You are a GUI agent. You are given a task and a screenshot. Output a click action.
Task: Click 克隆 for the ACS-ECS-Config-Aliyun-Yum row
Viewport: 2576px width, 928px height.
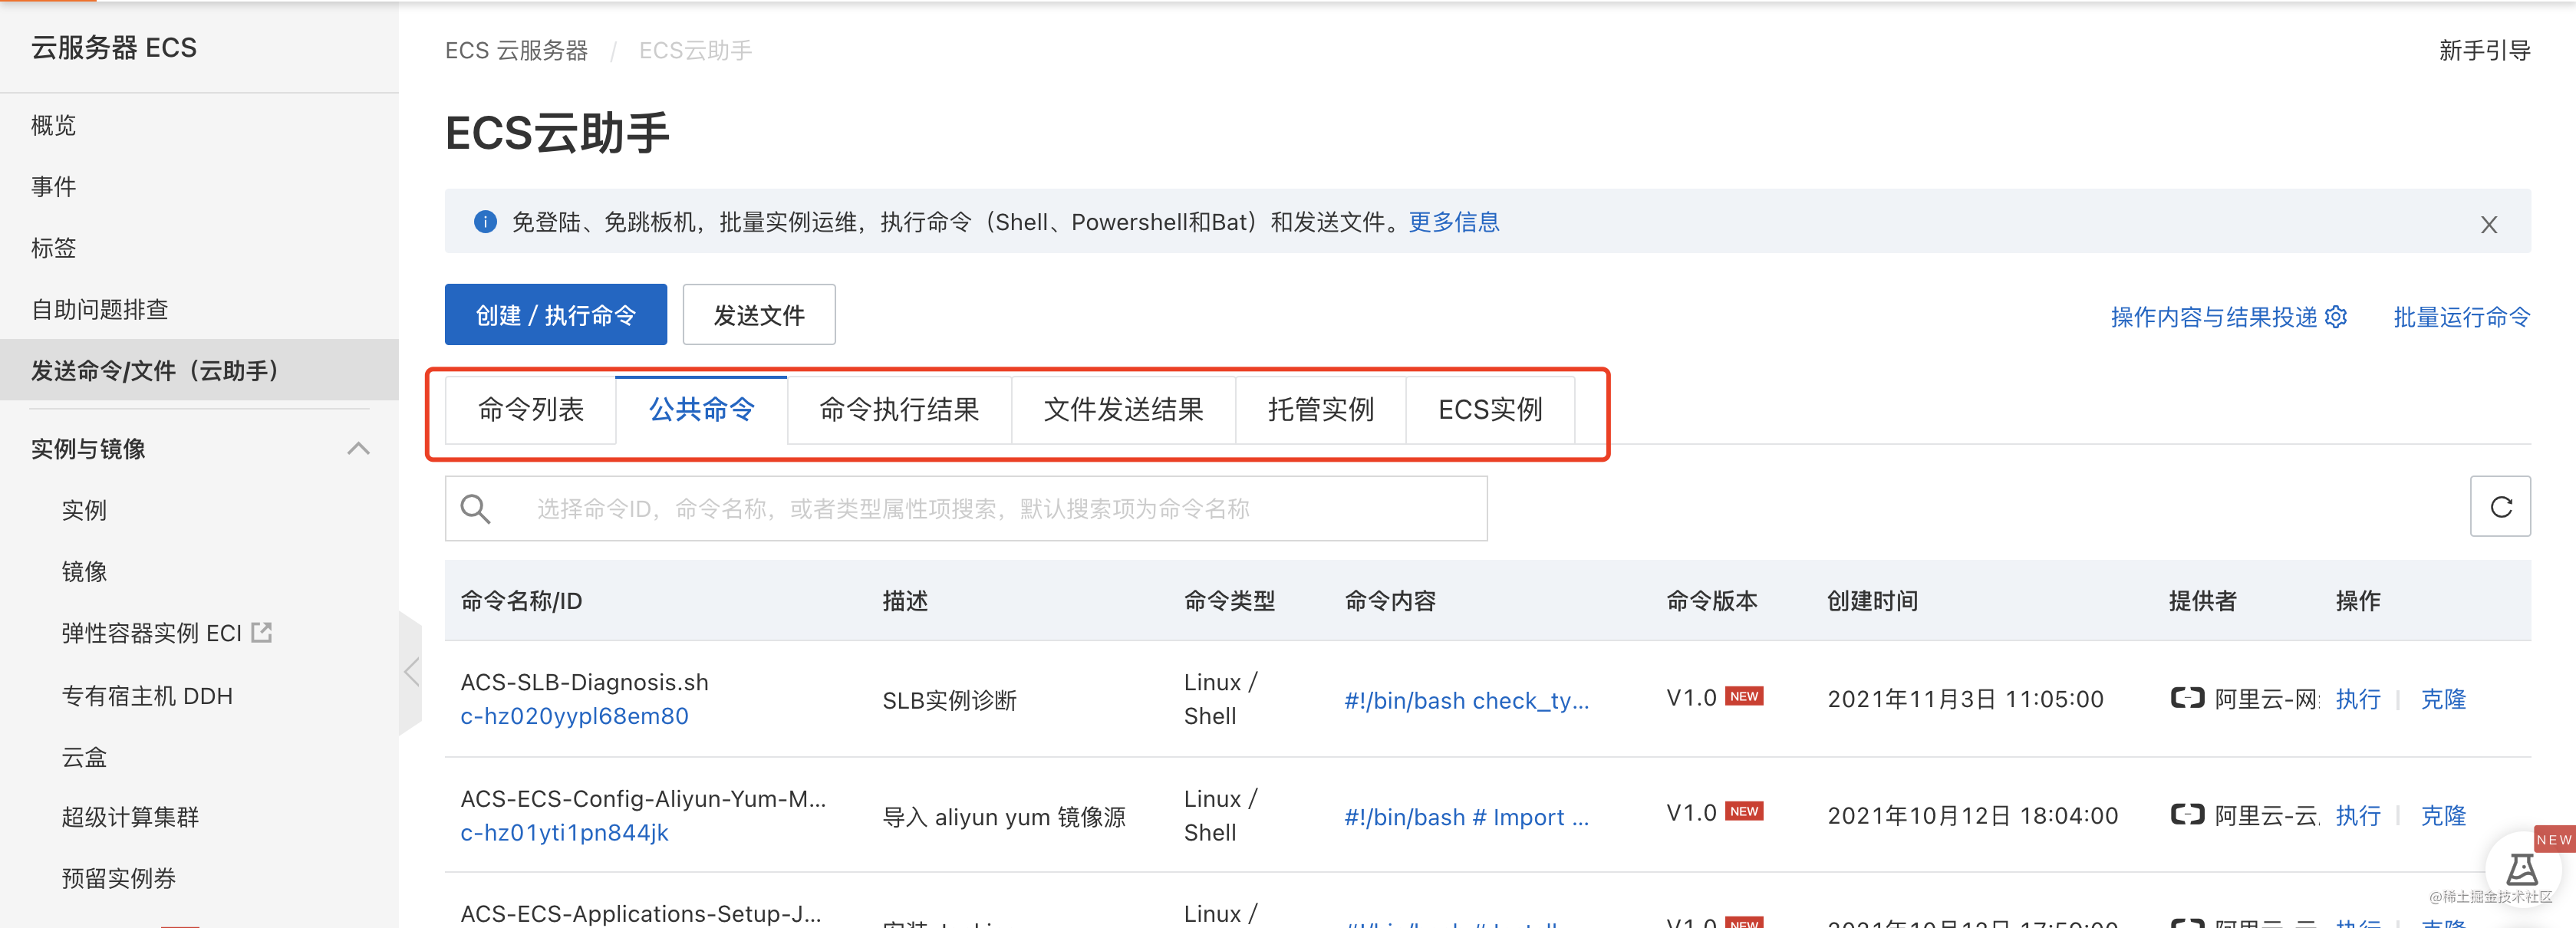[x=2443, y=816]
